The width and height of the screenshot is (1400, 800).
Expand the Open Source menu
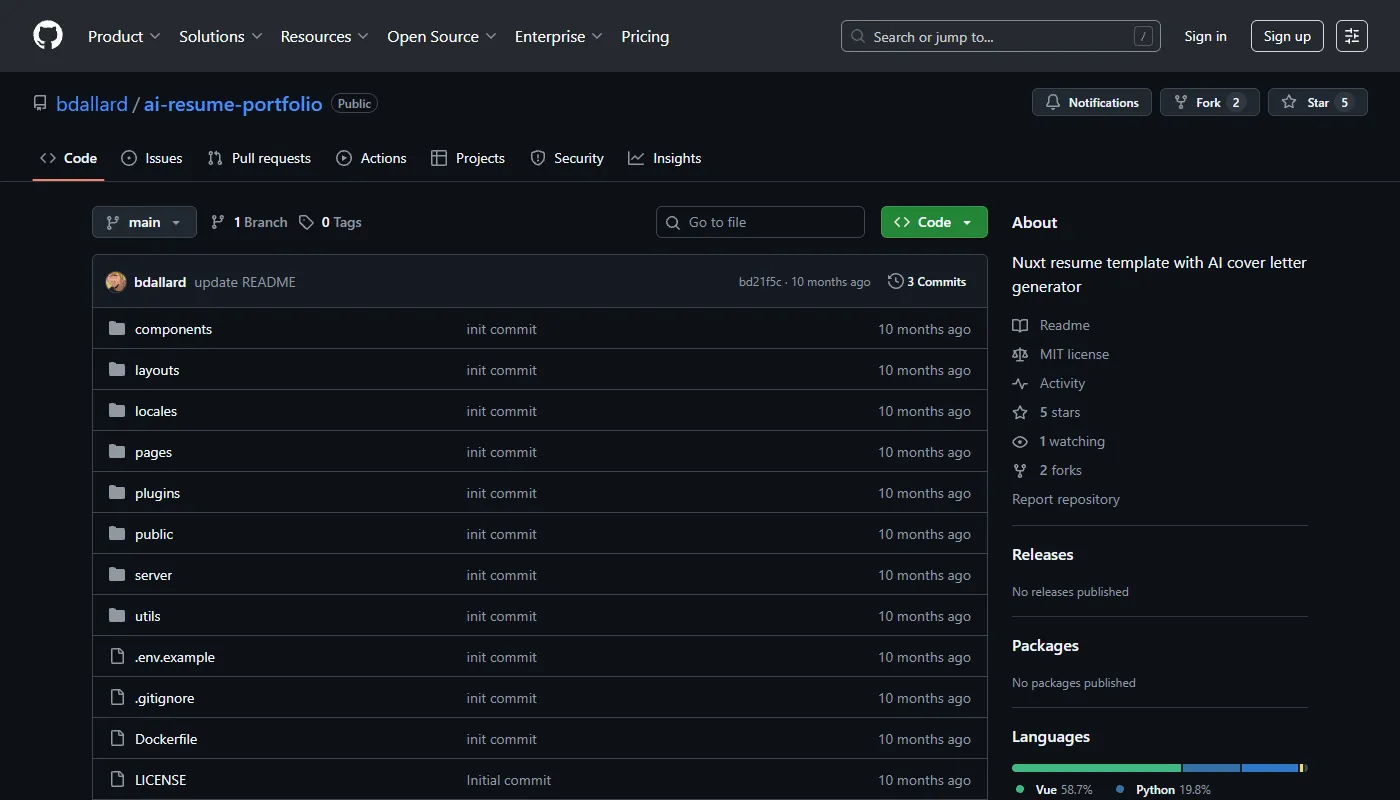click(x=441, y=36)
